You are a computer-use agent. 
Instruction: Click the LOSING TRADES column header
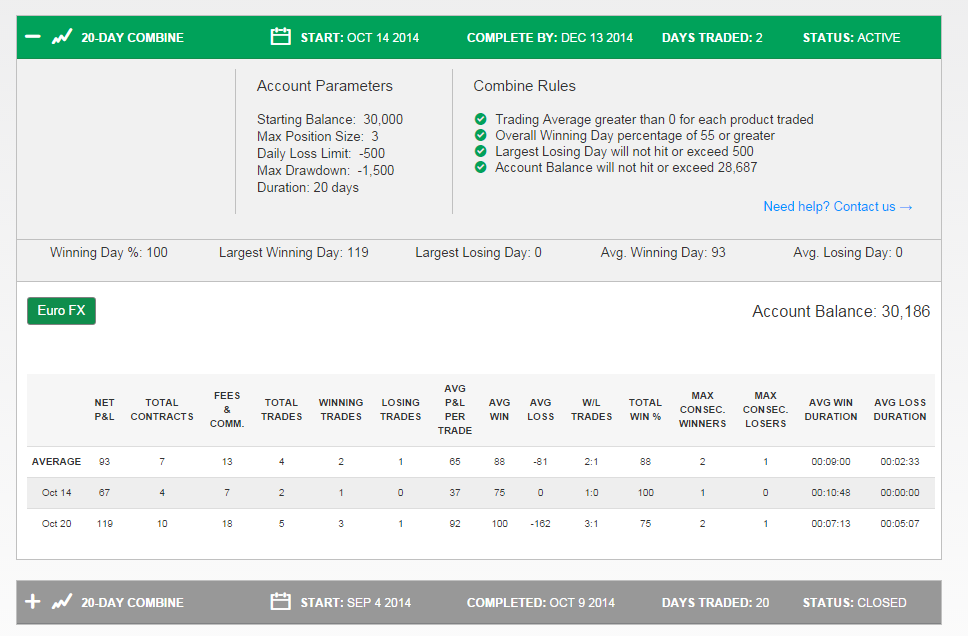tap(401, 409)
